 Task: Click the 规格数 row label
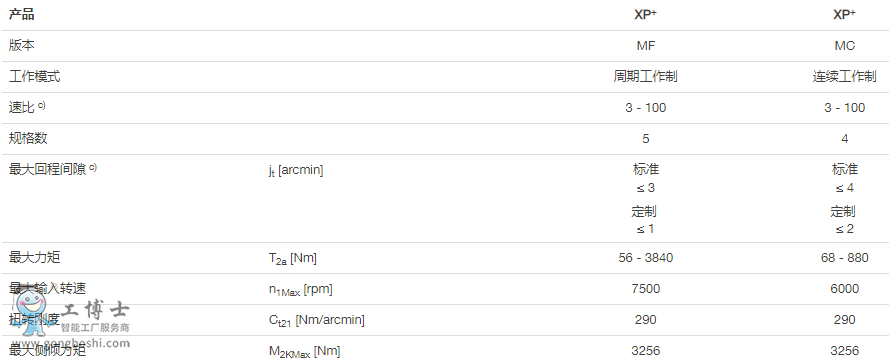(28, 138)
